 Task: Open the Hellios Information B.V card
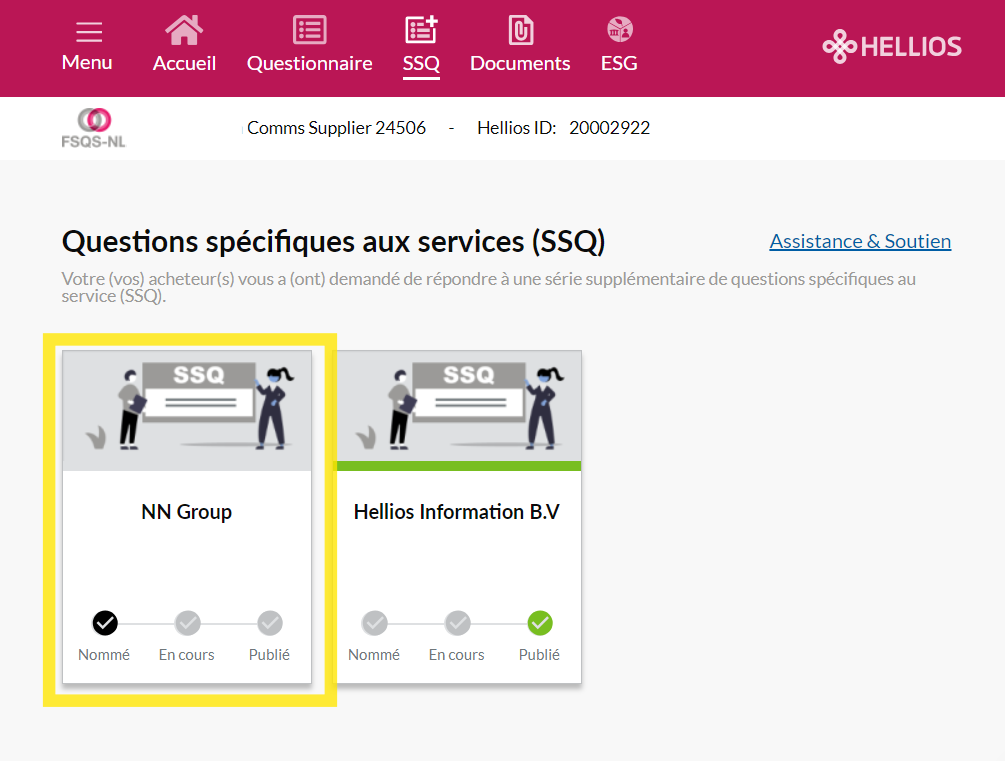point(459,517)
